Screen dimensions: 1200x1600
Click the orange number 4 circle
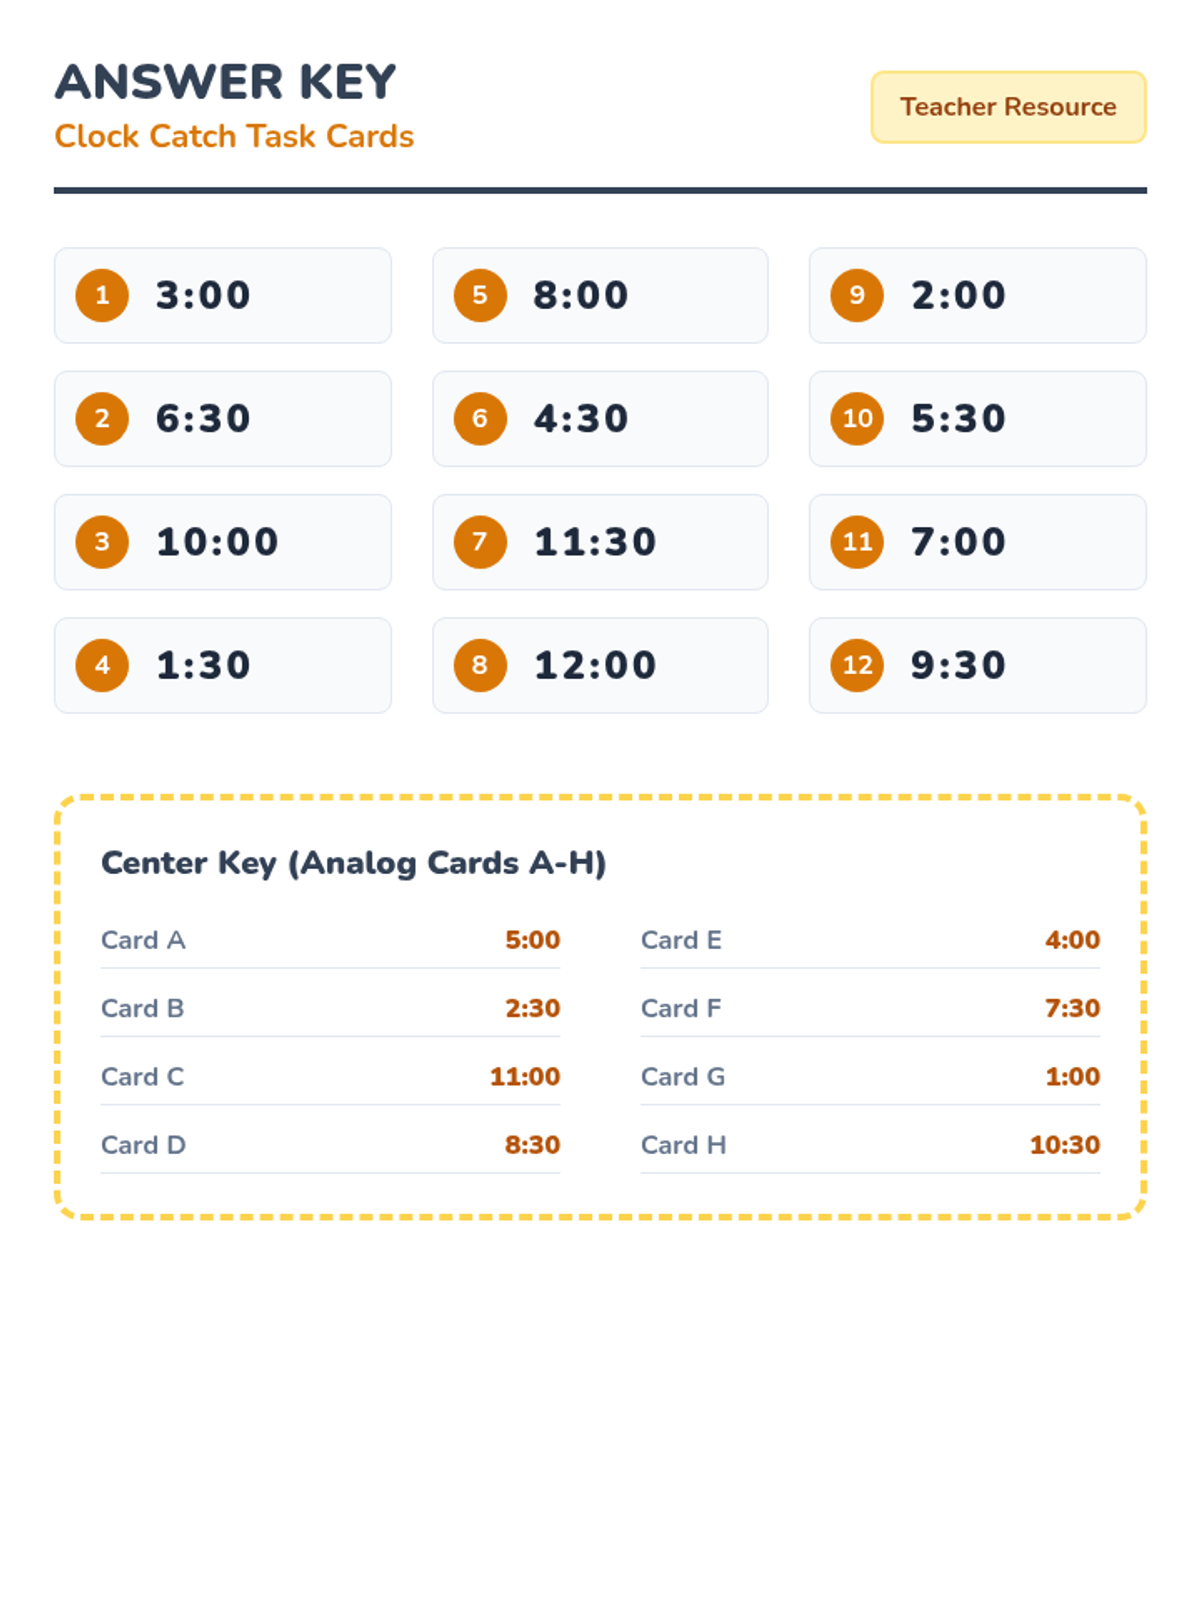[102, 665]
